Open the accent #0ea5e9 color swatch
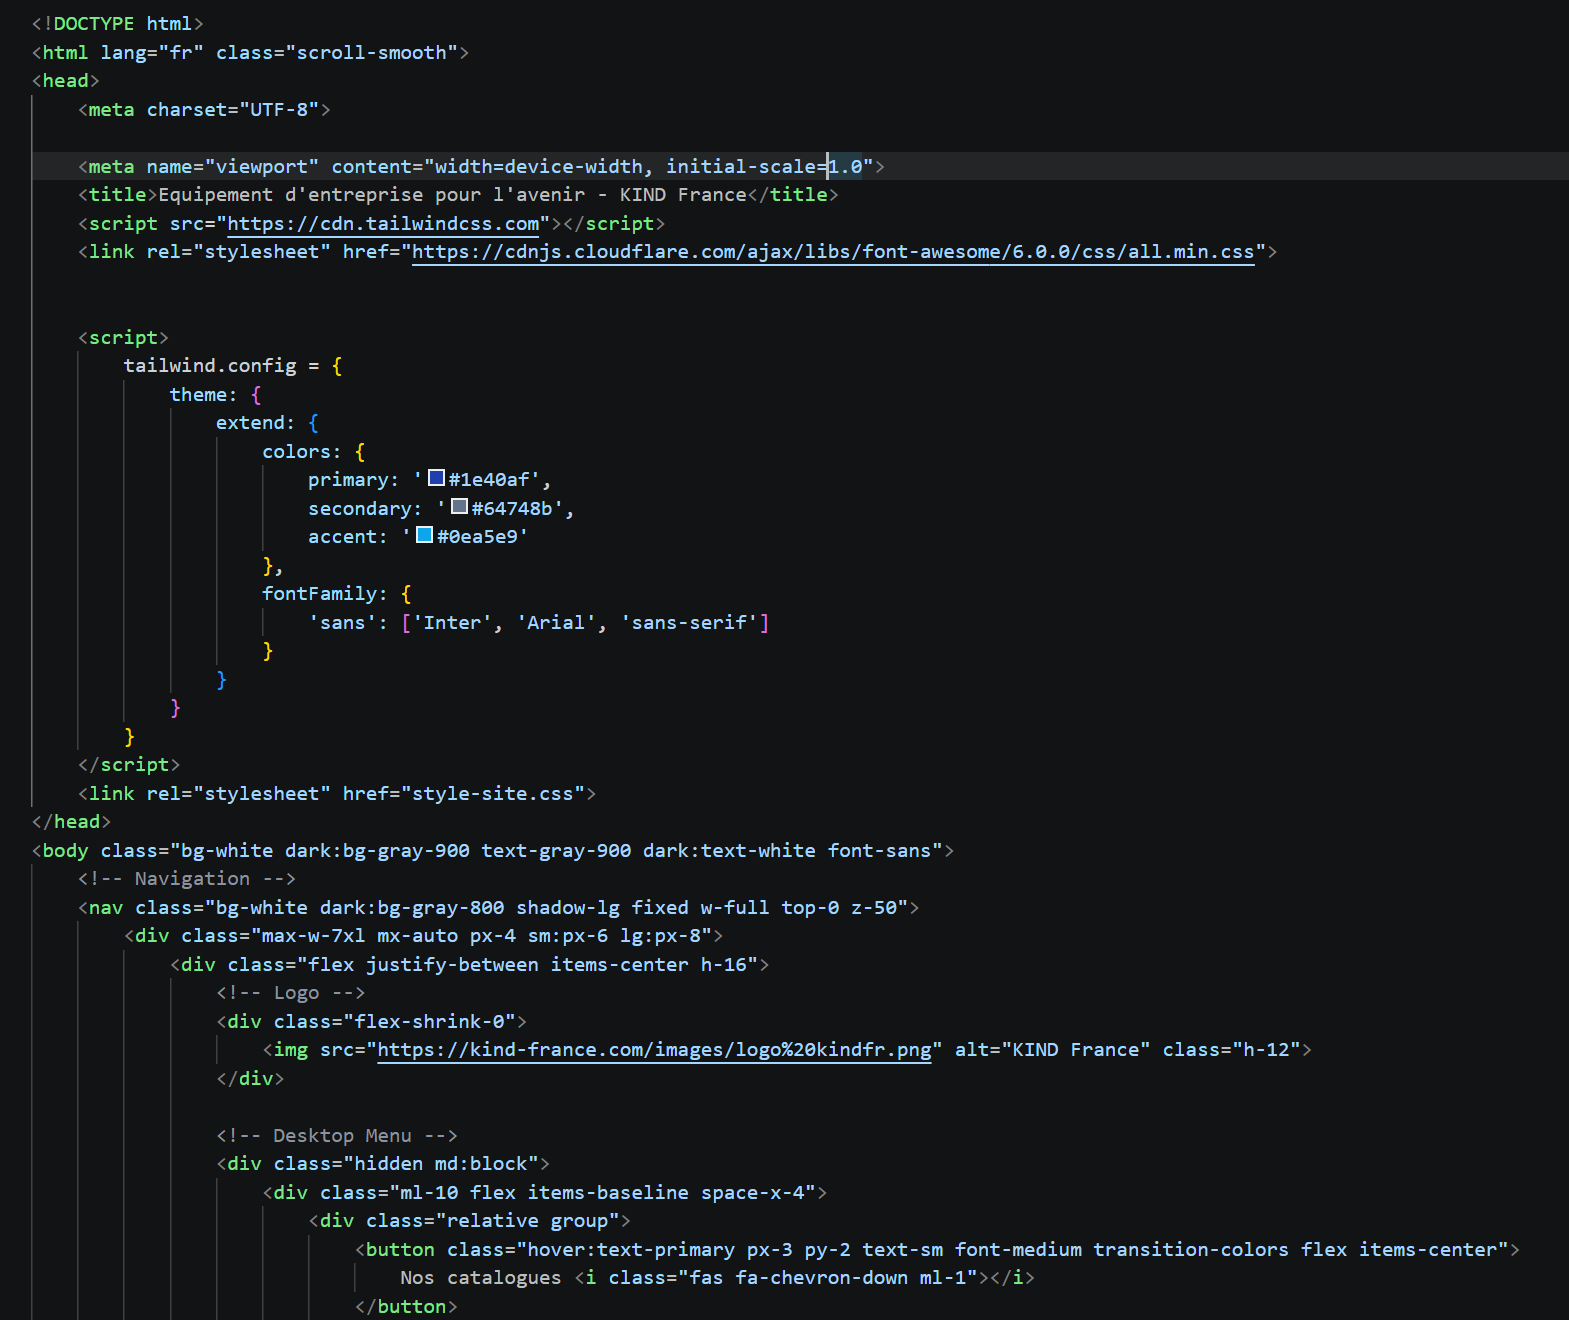This screenshot has width=1569, height=1320. click(x=424, y=535)
